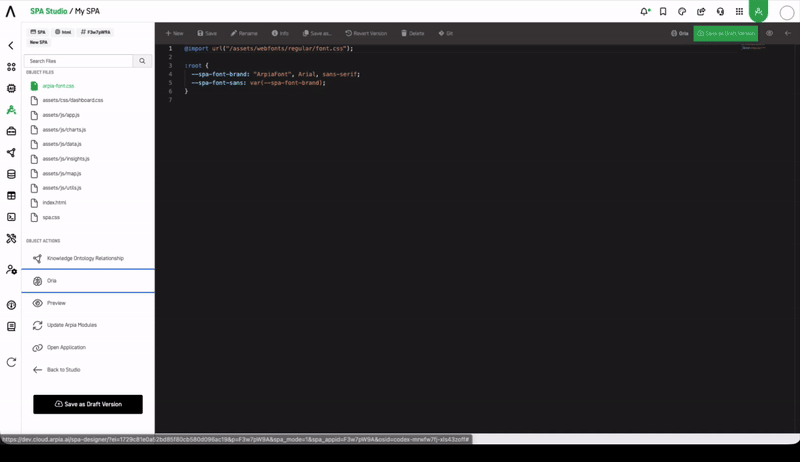Click black Save as Draft Version button
The height and width of the screenshot is (462, 800).
click(88, 404)
